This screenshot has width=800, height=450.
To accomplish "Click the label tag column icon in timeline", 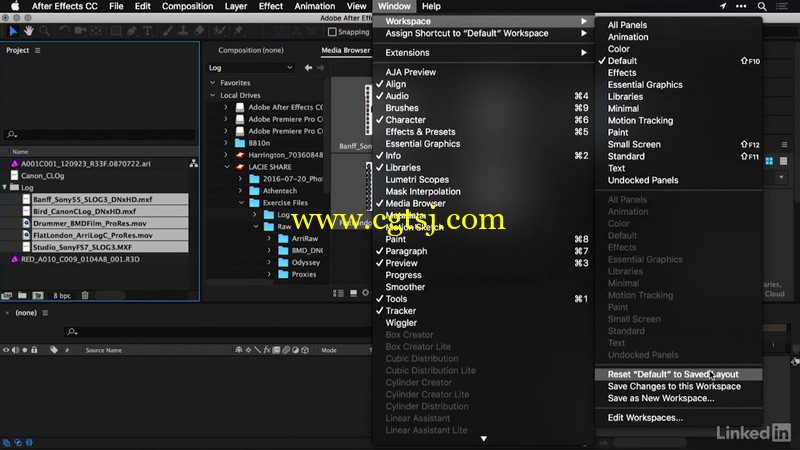I will pyautogui.click(x=54, y=350).
